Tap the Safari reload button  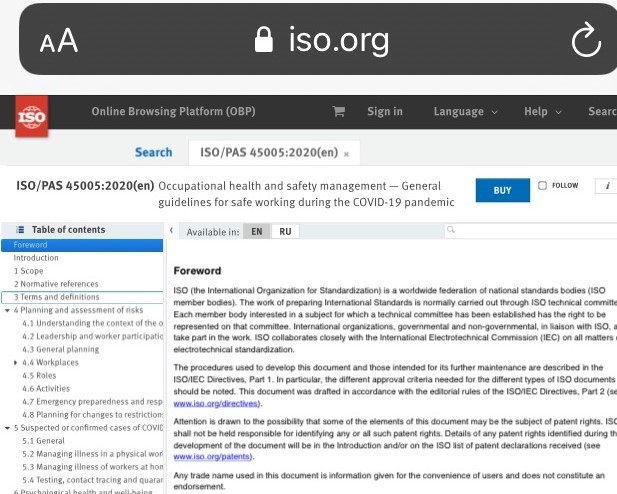click(x=583, y=40)
